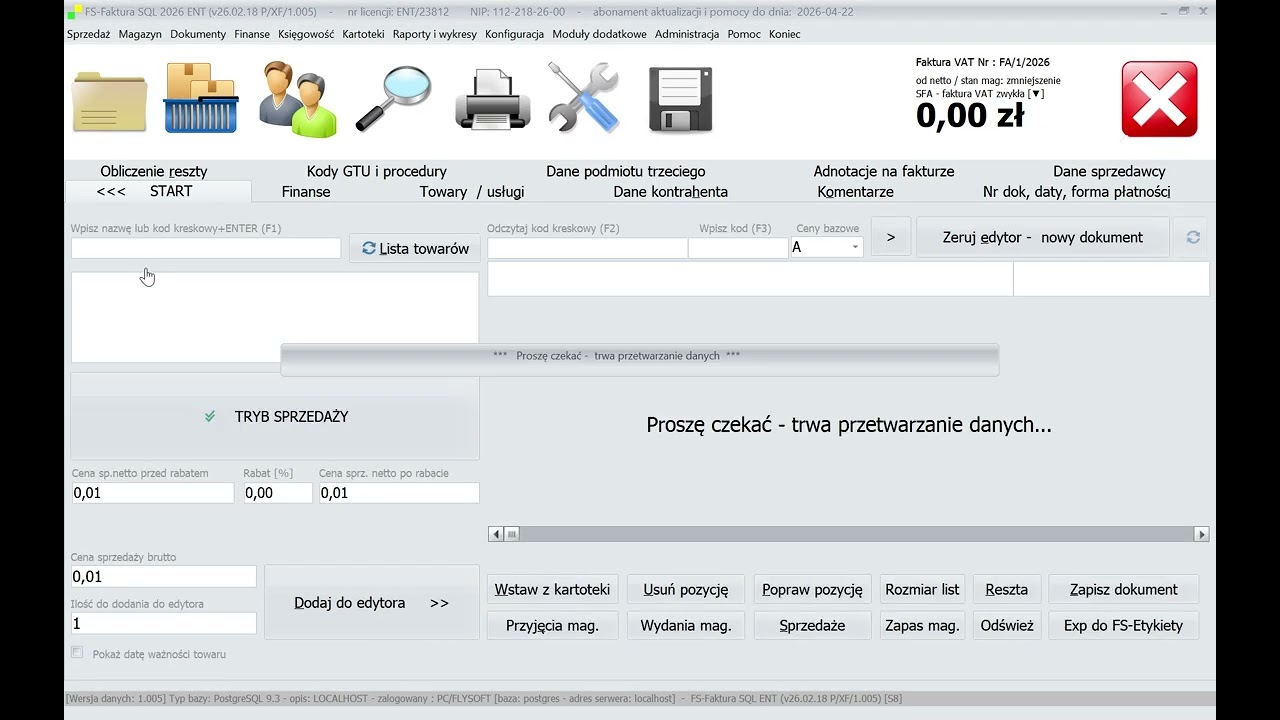Viewport: 1280px width, 720px height.
Task: Click the Reszta button
Action: tap(1007, 589)
